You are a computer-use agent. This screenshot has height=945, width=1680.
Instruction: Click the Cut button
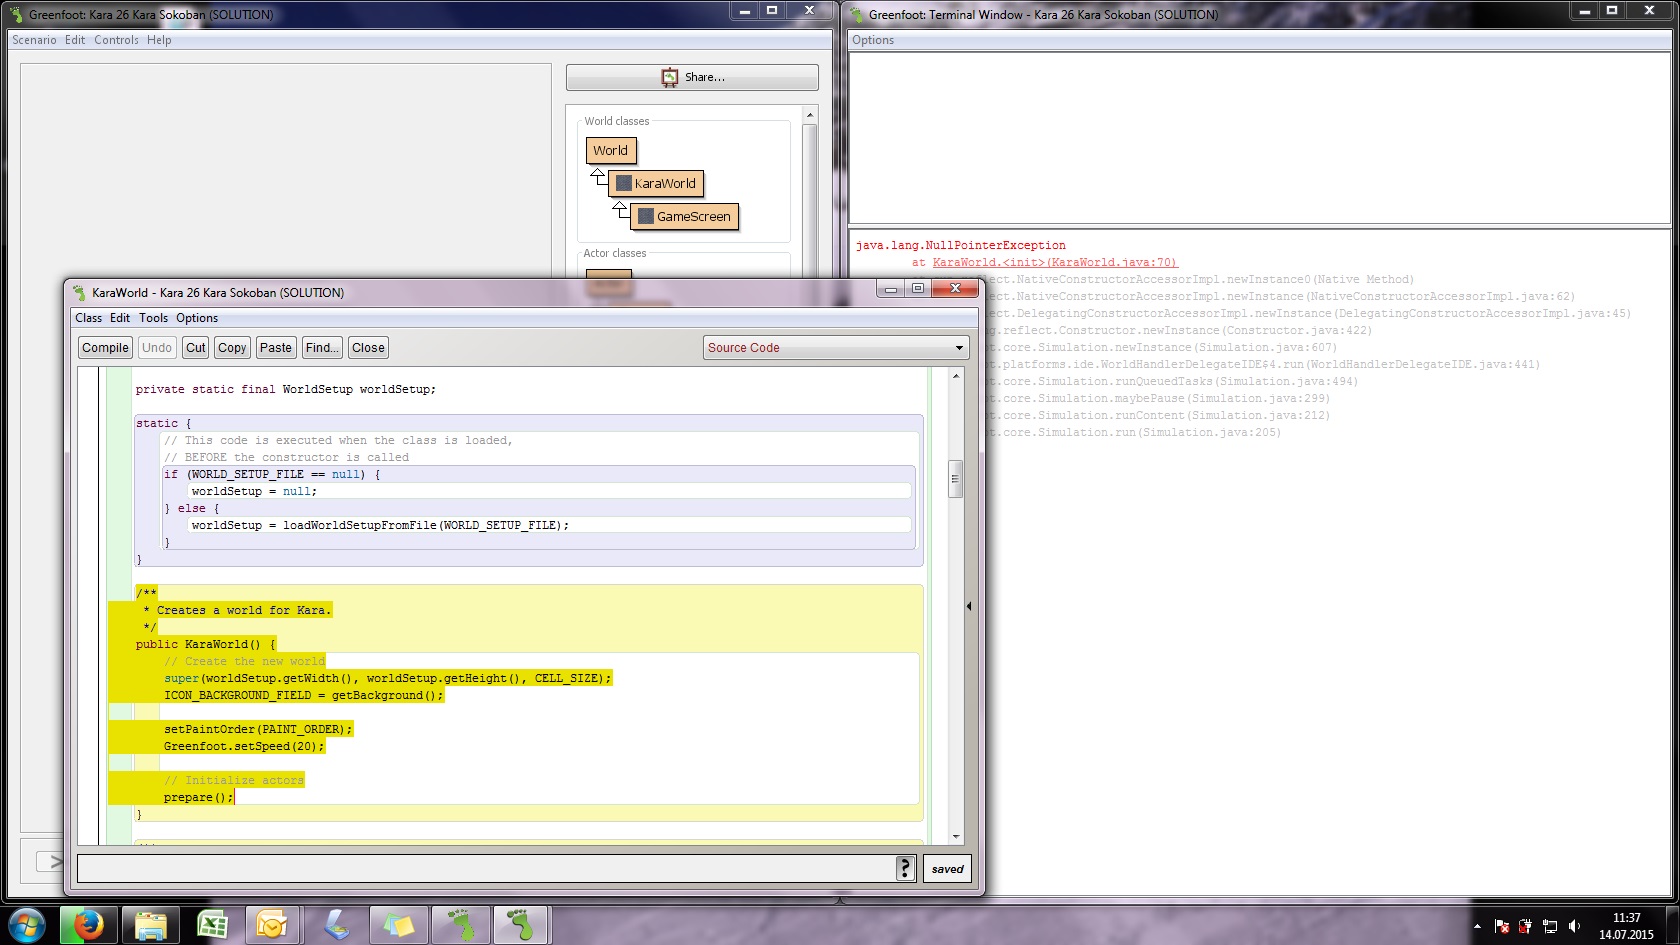click(x=196, y=348)
